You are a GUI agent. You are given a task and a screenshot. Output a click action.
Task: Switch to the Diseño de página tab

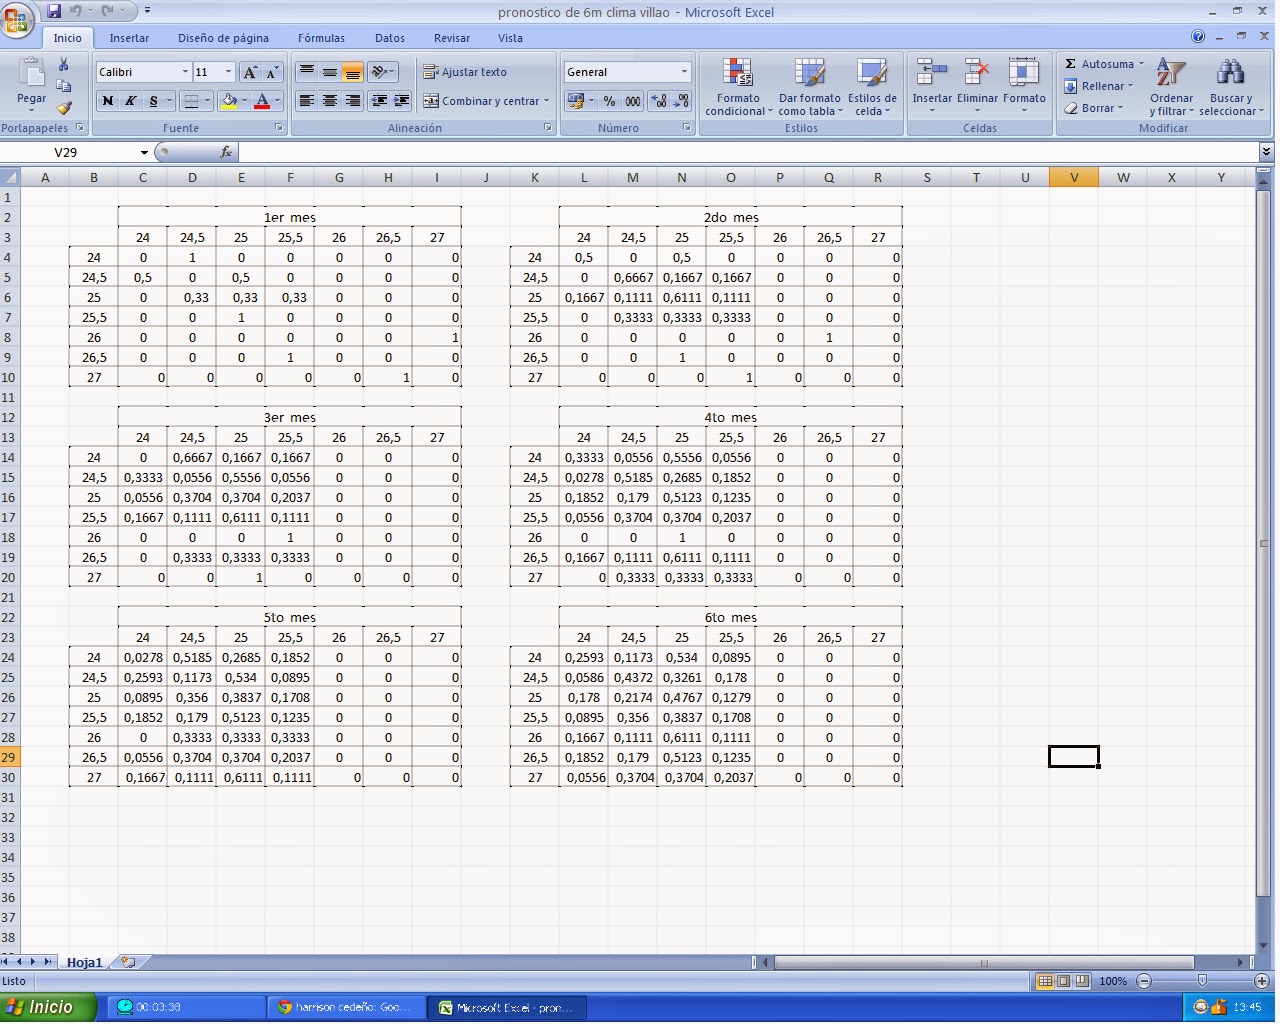point(223,38)
